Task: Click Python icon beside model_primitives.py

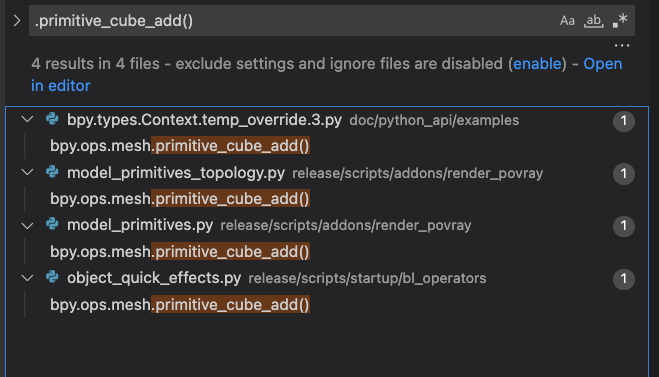Action: point(52,224)
